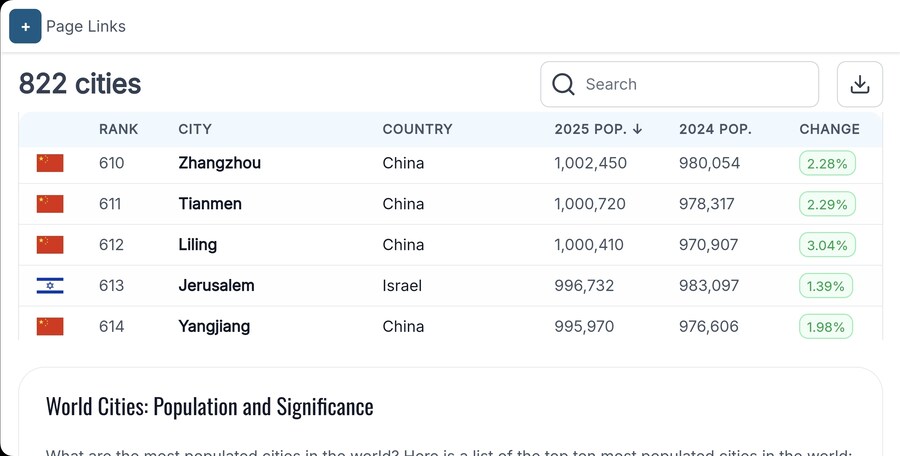Click the Israel country cell
This screenshot has width=900, height=456.
click(x=402, y=285)
